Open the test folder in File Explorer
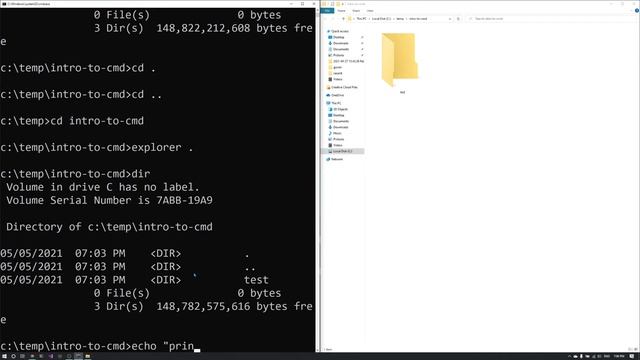This screenshot has height=360, width=640. click(400, 62)
